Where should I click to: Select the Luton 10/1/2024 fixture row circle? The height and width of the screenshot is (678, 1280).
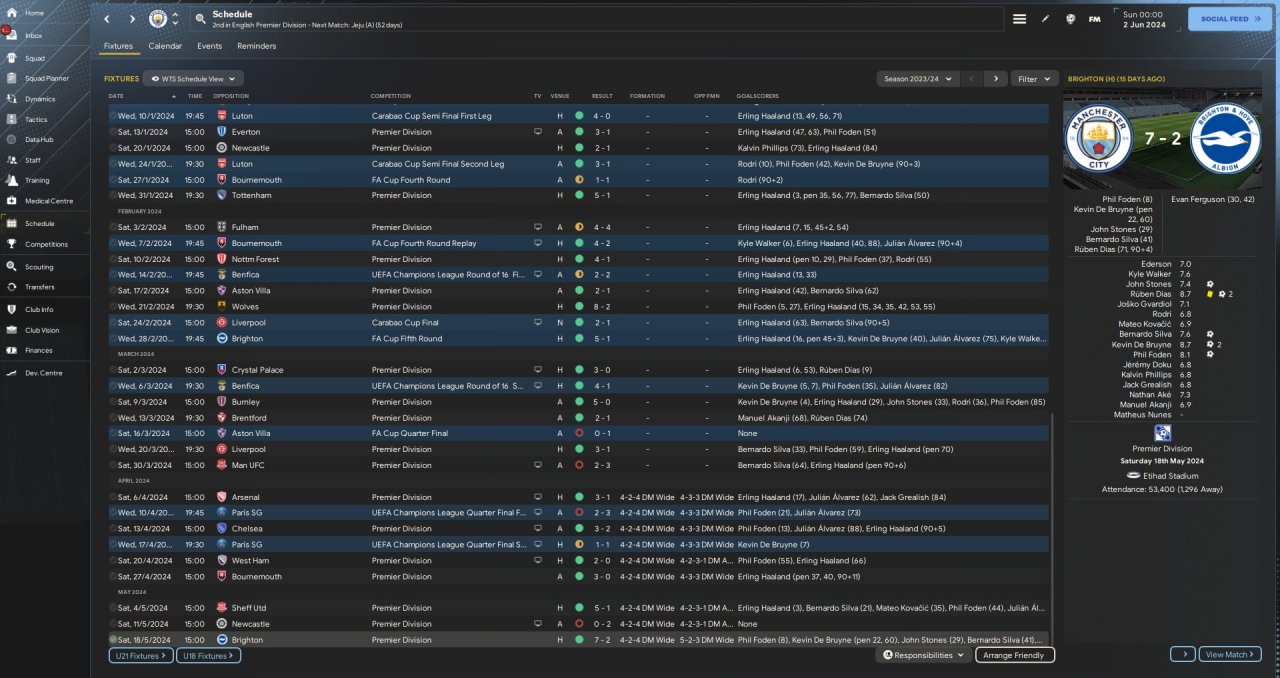pyautogui.click(x=113, y=116)
